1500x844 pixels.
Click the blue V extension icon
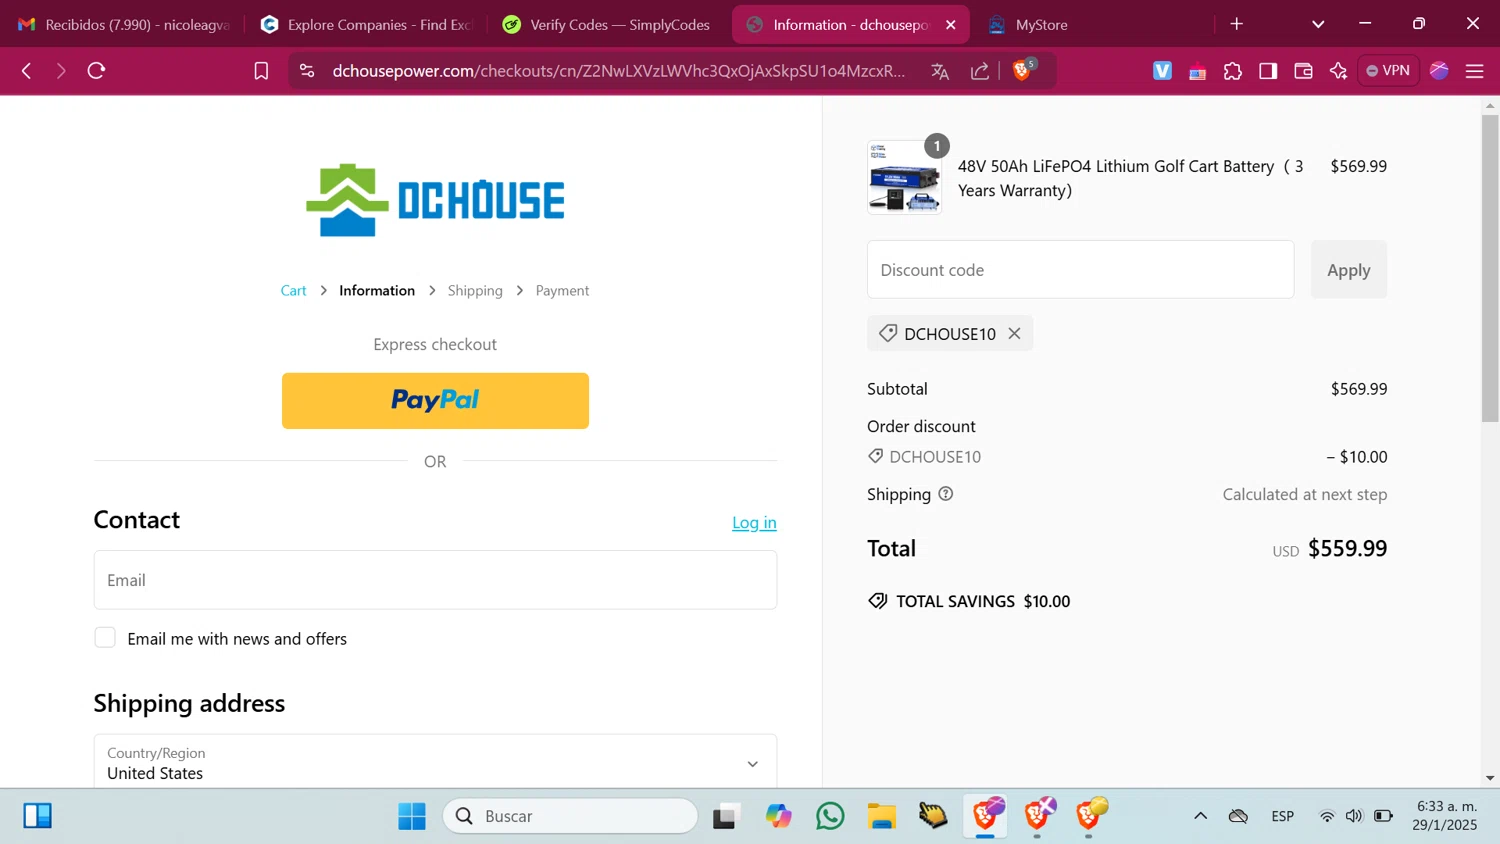click(1162, 71)
